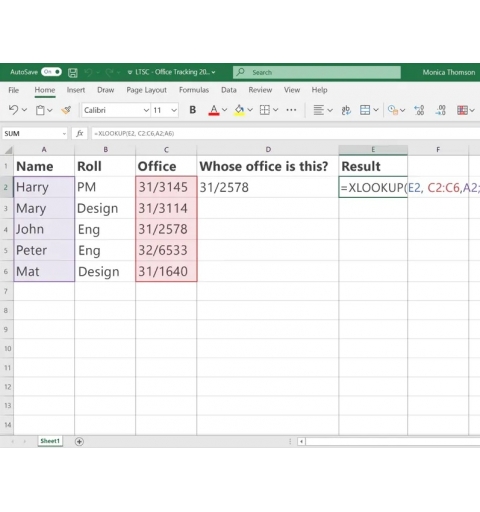
Task: Select the cell containing Harry
Action: click(x=44, y=187)
